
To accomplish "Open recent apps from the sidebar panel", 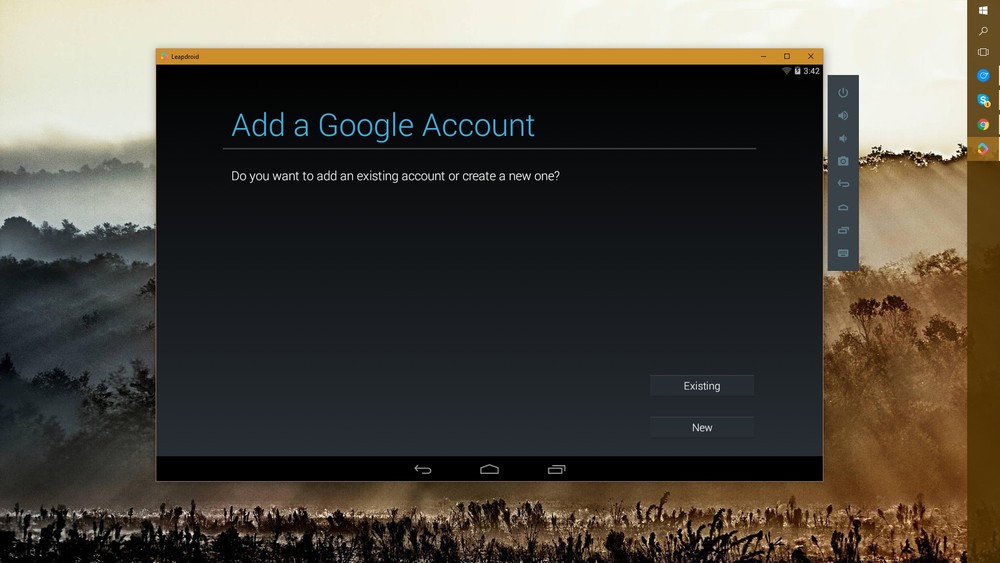I will 843,230.
